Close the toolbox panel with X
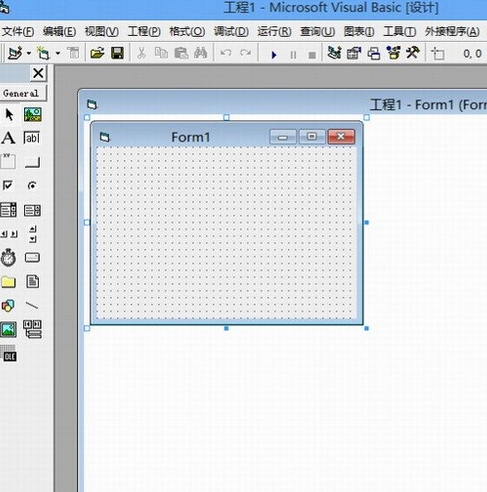Viewport: 487px width, 492px height. pos(38,73)
